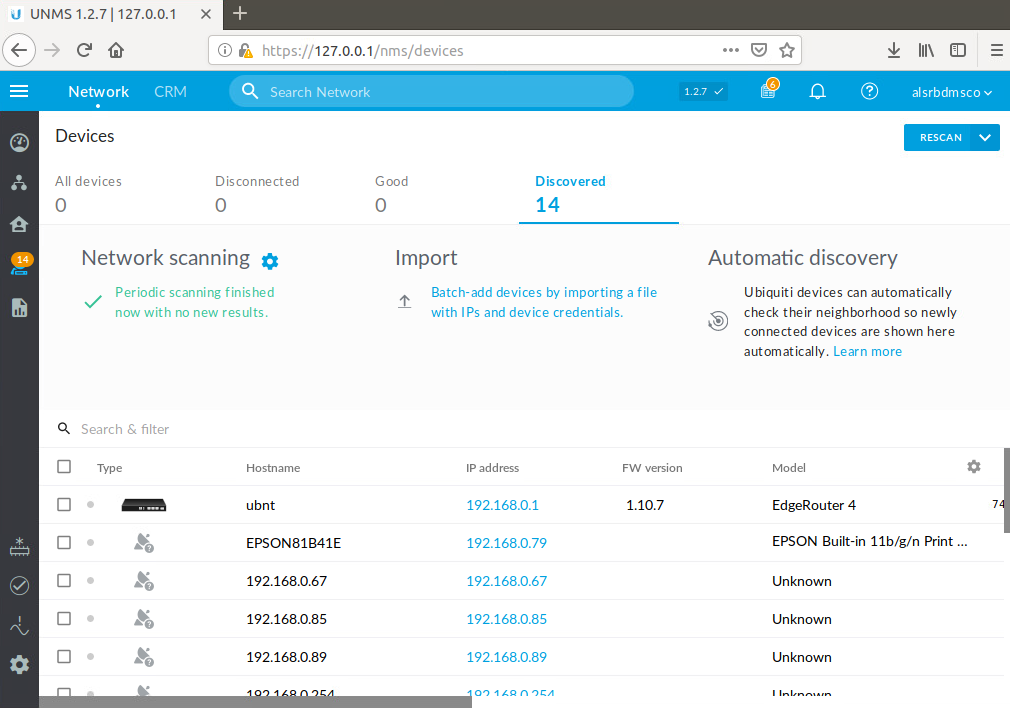This screenshot has height=708, width=1010.
Task: Open the settings gear in sidebar
Action: tap(19, 664)
